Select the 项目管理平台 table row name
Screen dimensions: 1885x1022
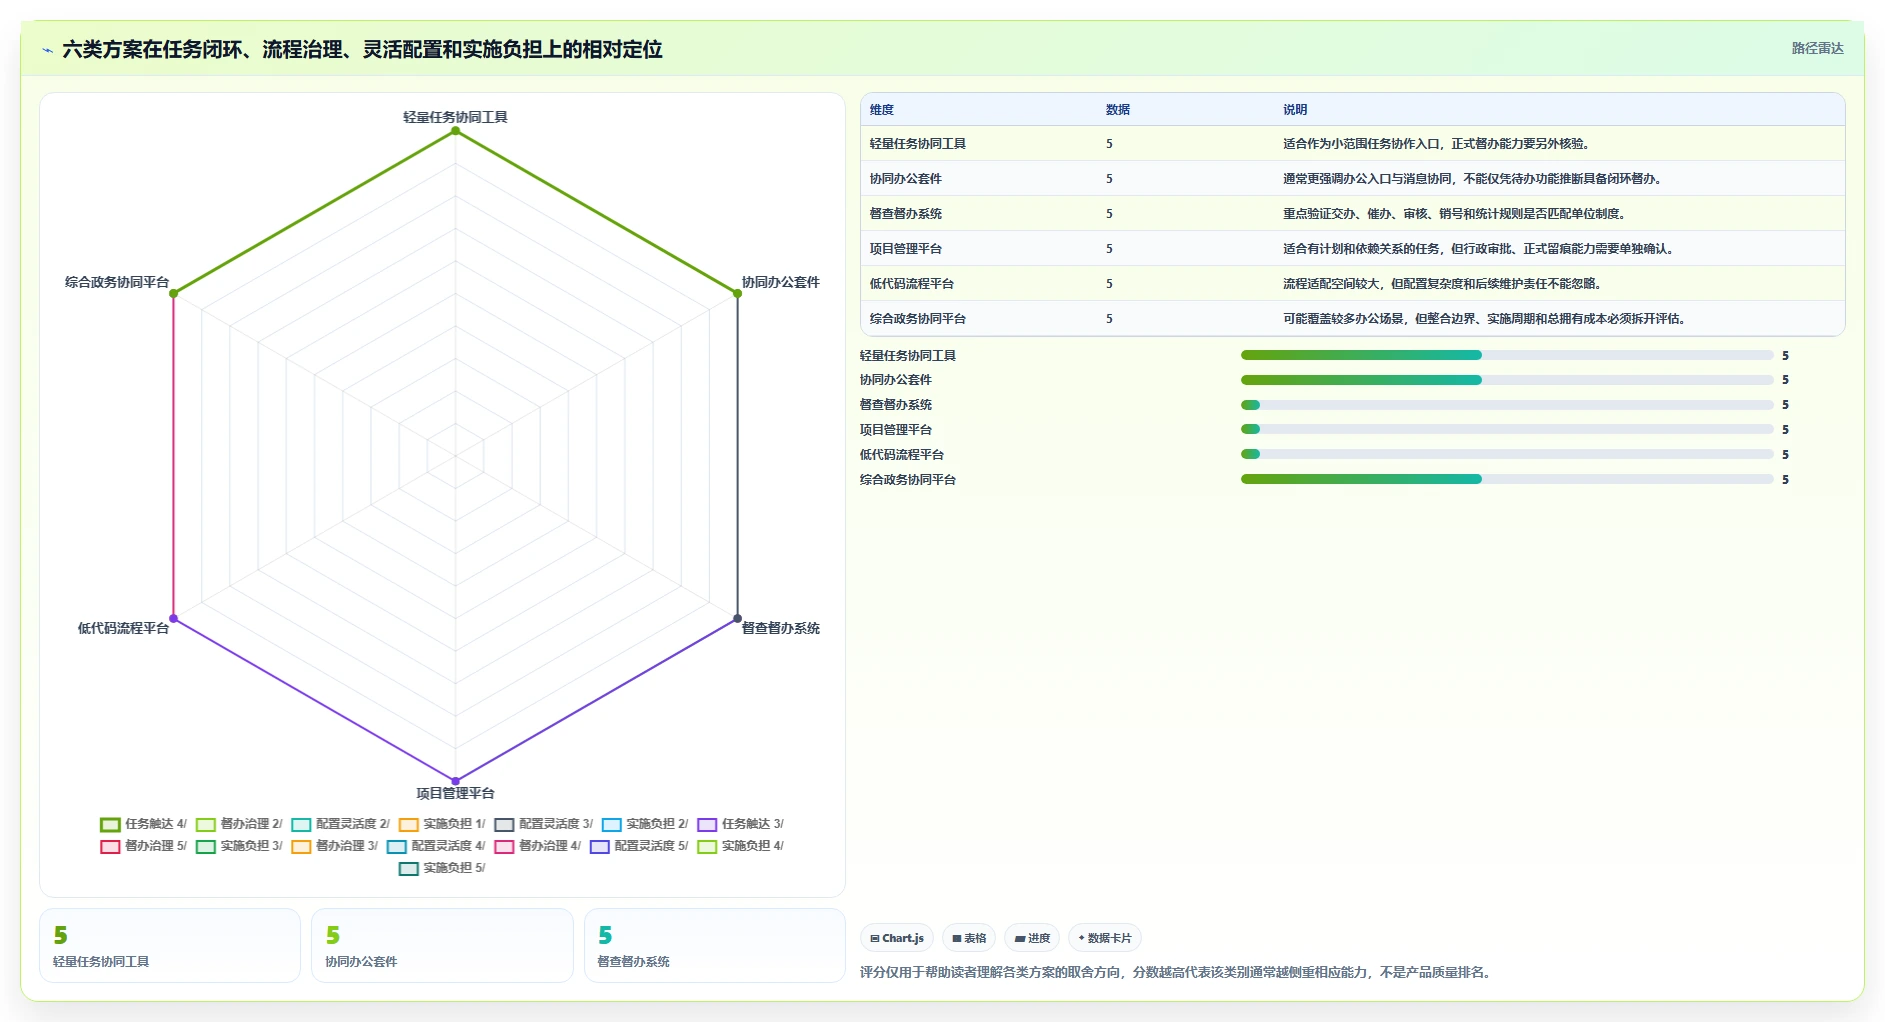coord(905,249)
